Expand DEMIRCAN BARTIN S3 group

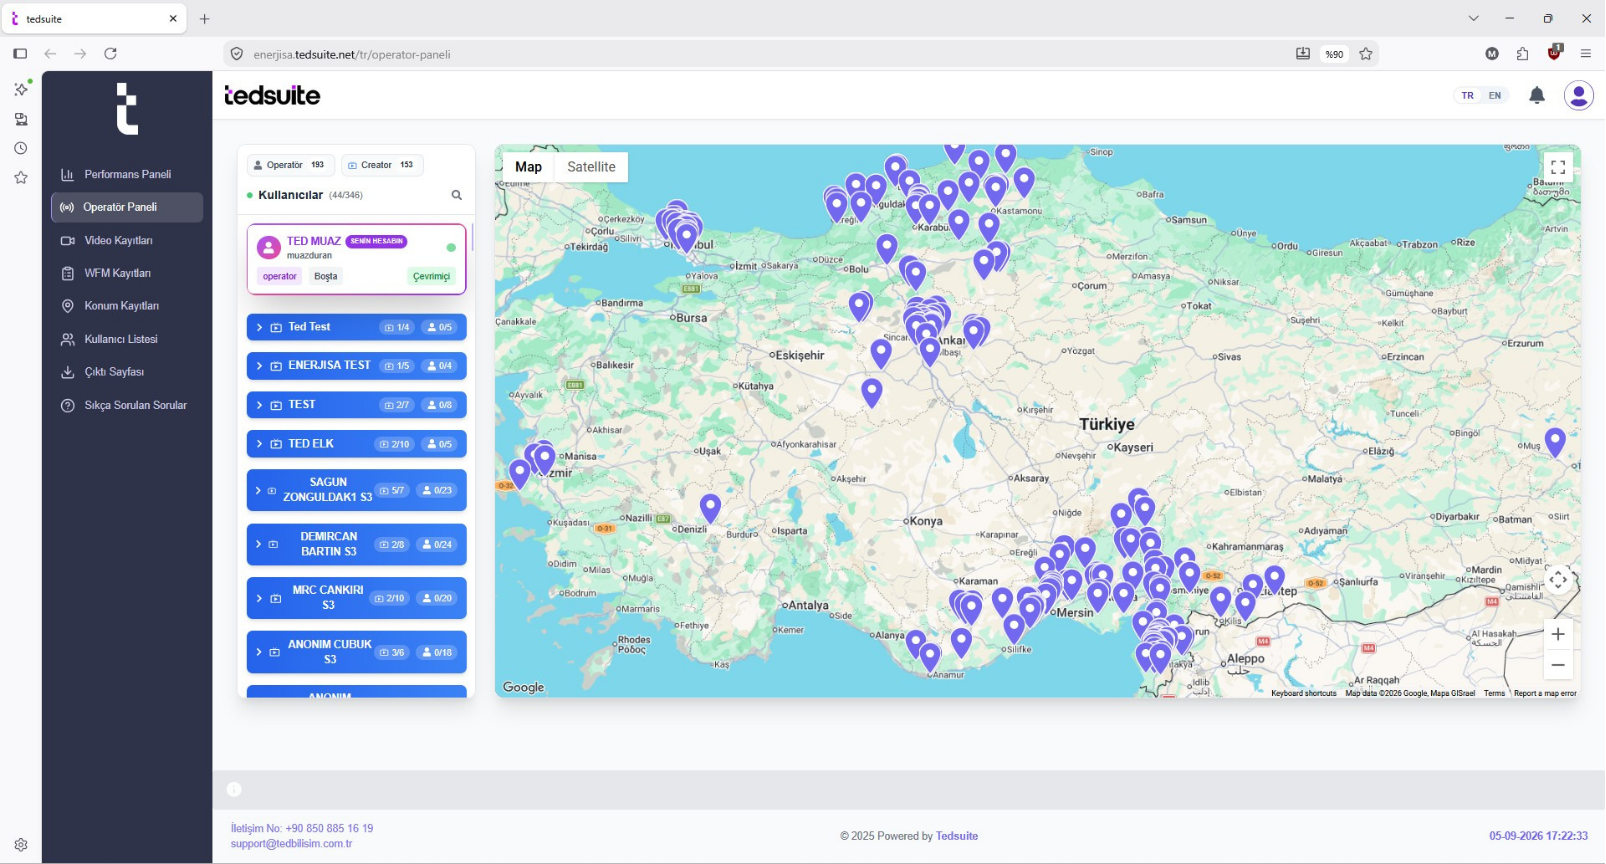356,544
